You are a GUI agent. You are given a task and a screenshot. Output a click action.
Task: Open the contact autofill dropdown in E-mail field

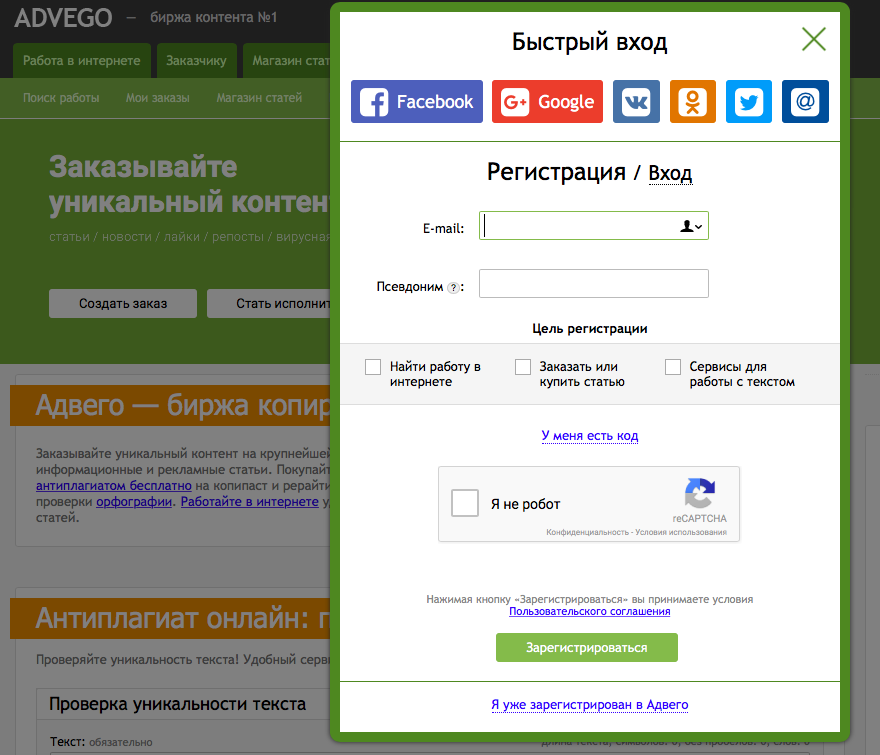click(691, 226)
